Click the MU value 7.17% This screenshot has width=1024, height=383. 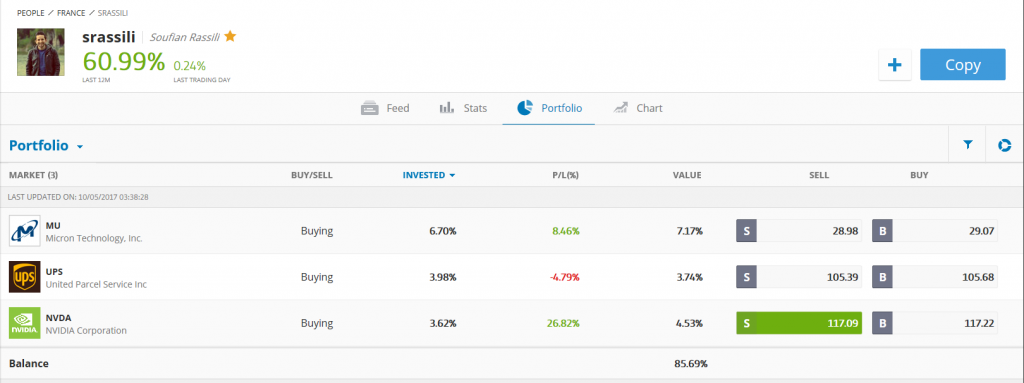[x=690, y=231]
